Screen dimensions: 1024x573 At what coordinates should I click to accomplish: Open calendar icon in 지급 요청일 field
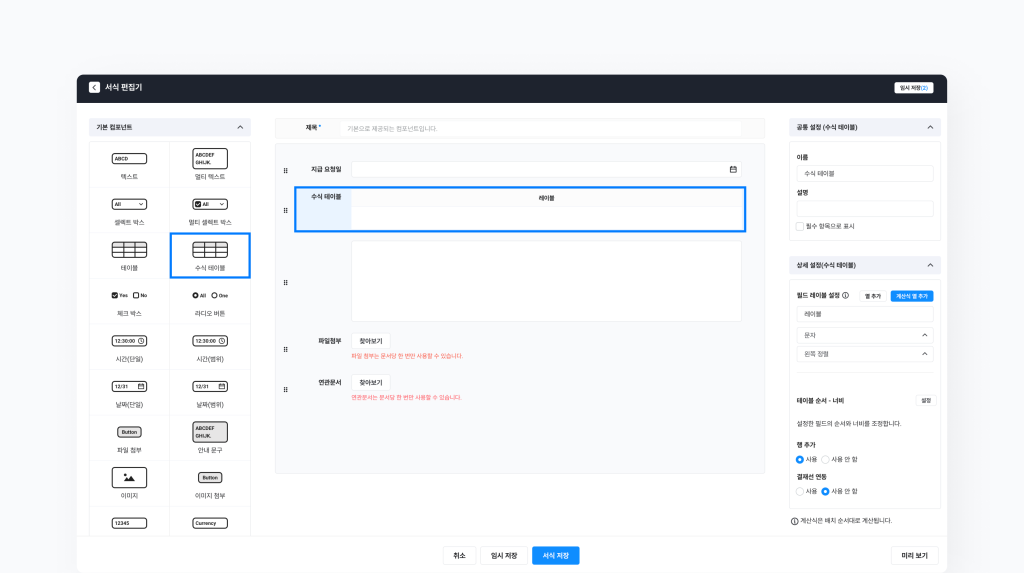click(733, 170)
